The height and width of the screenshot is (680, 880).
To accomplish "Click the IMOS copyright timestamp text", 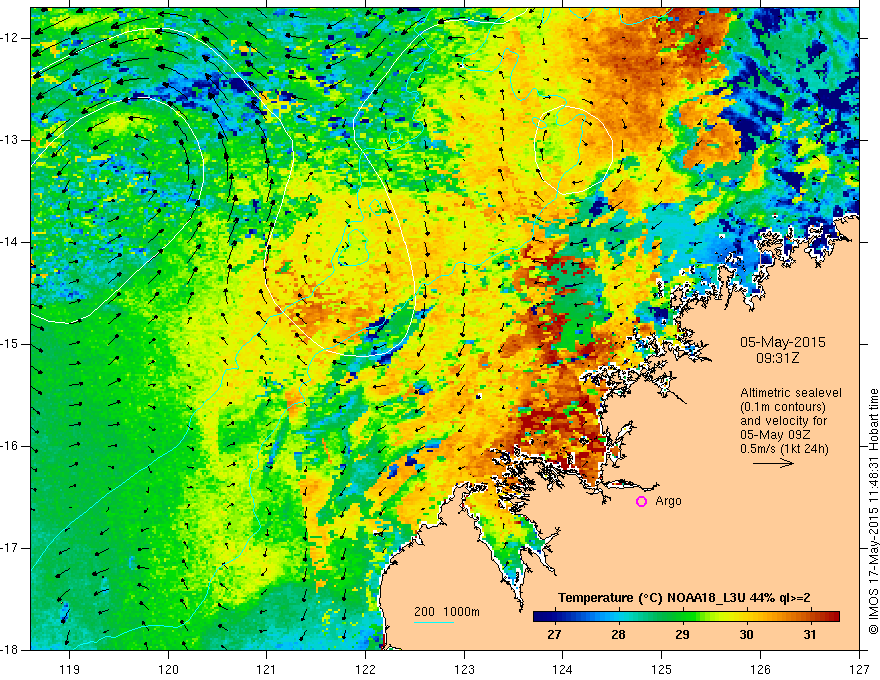I will click(873, 511).
